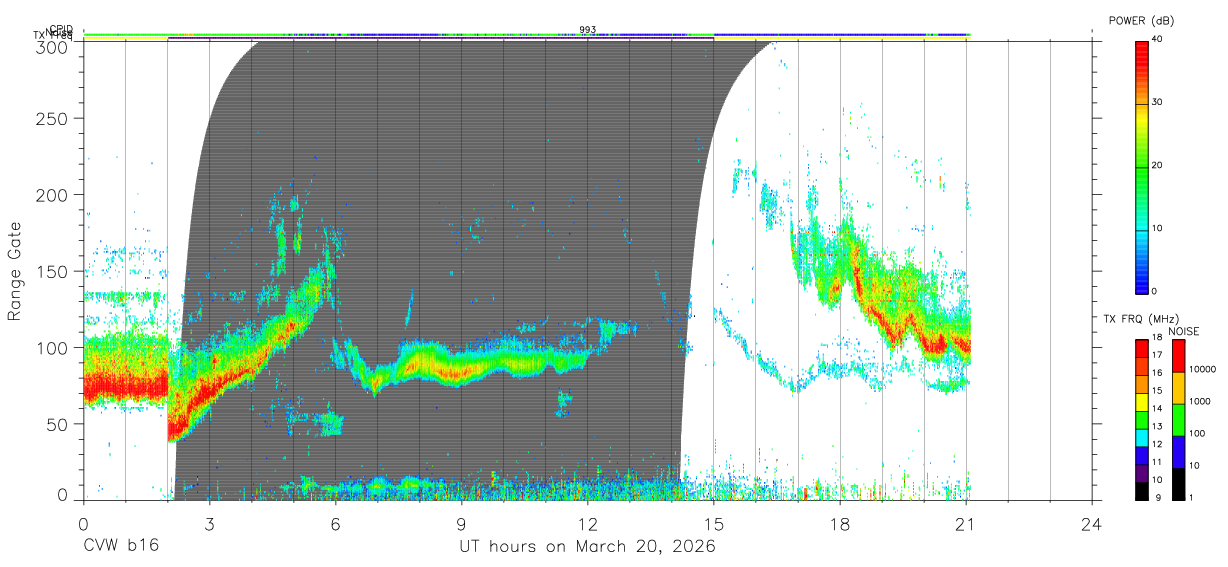
Task: Click the UT hours on March 20, 2026 label
Action: point(588,547)
